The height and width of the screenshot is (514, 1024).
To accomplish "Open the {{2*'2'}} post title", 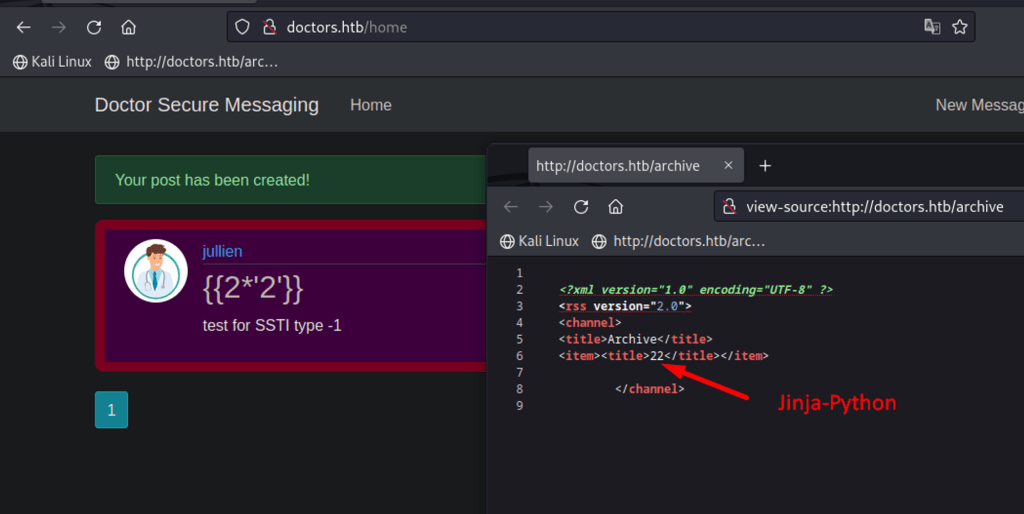I will 252,287.
